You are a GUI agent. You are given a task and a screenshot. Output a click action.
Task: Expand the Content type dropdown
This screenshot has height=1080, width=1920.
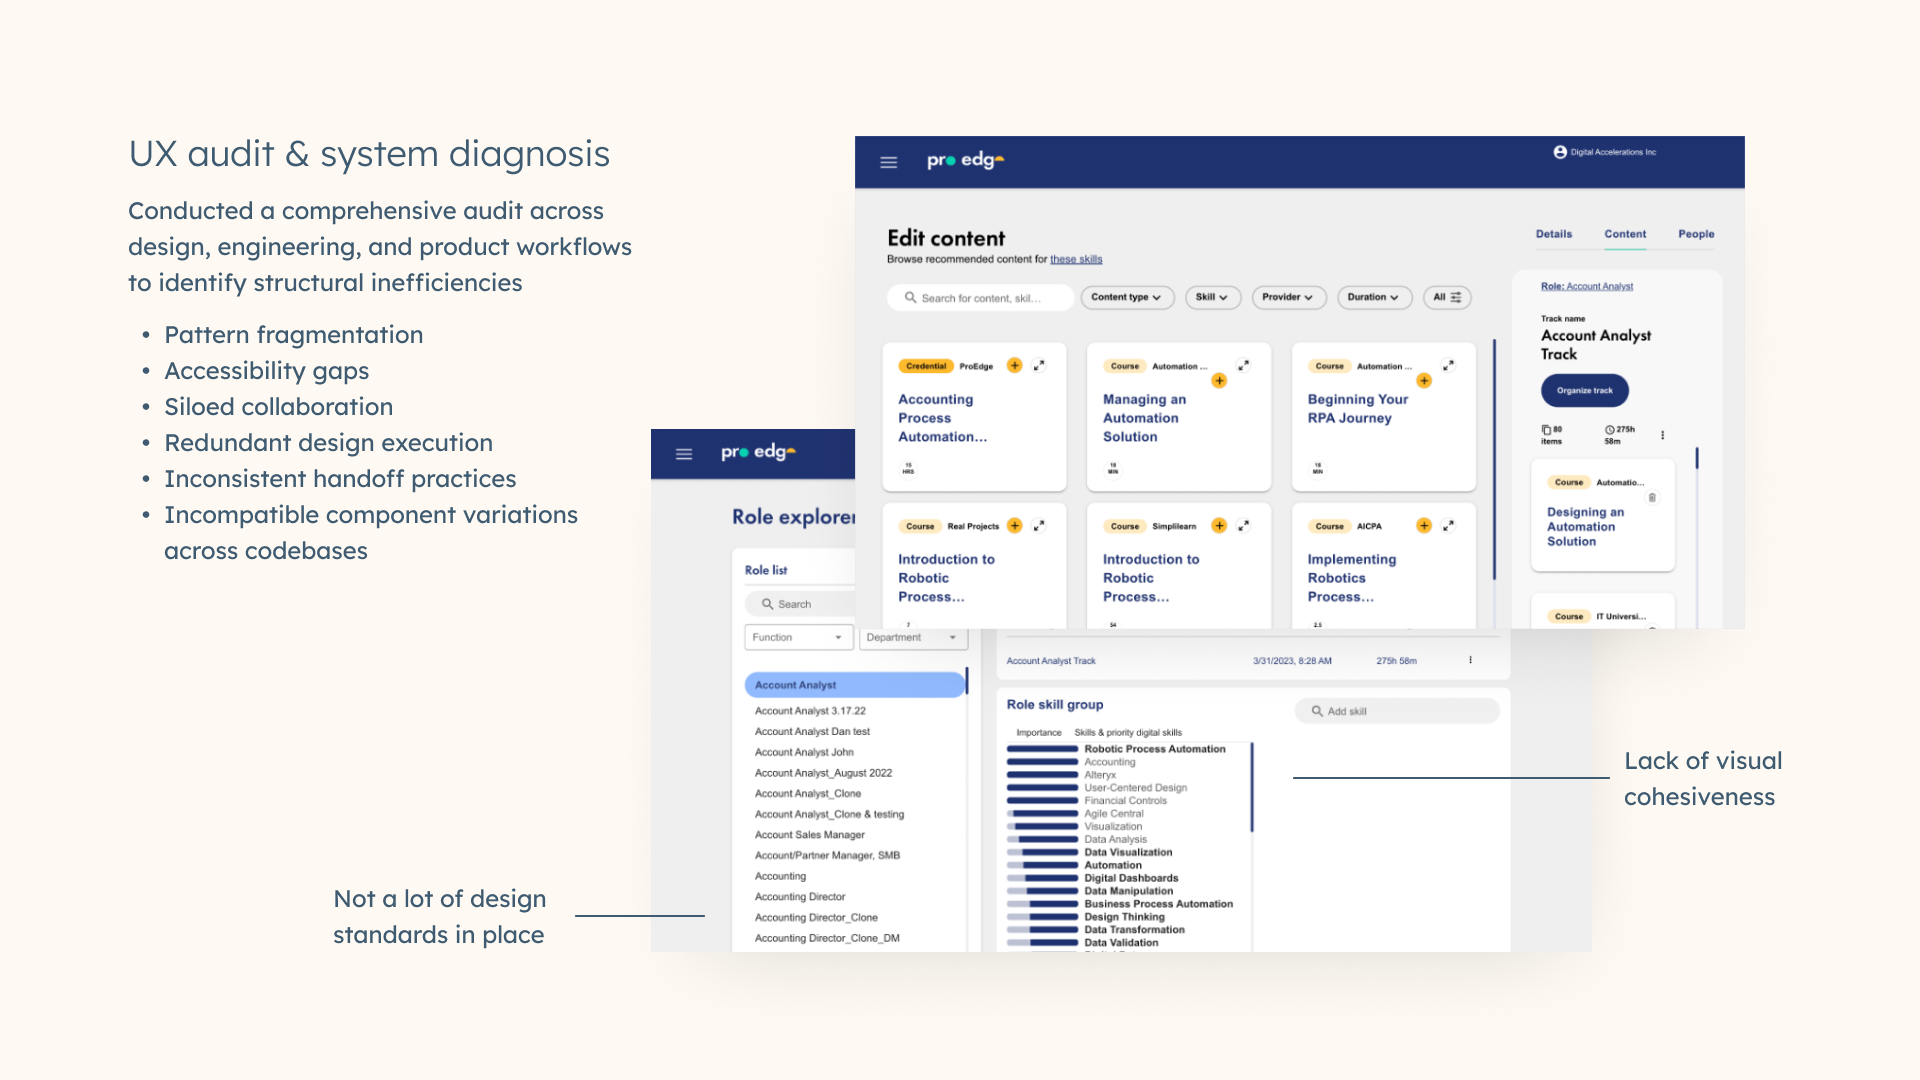click(1126, 297)
